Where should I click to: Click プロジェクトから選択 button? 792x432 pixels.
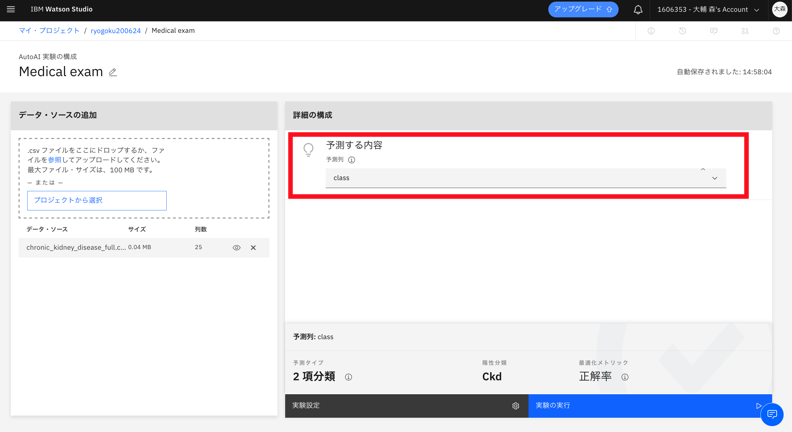(96, 201)
